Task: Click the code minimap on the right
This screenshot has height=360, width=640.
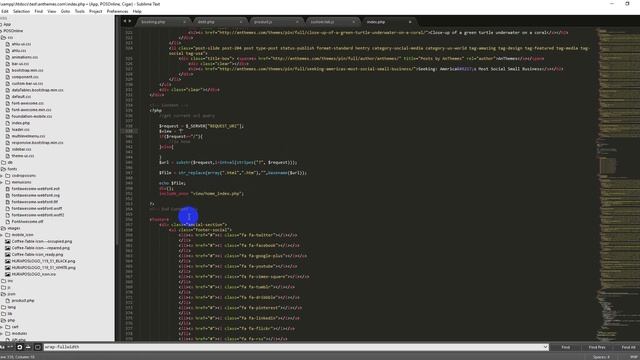Action: coord(617,184)
